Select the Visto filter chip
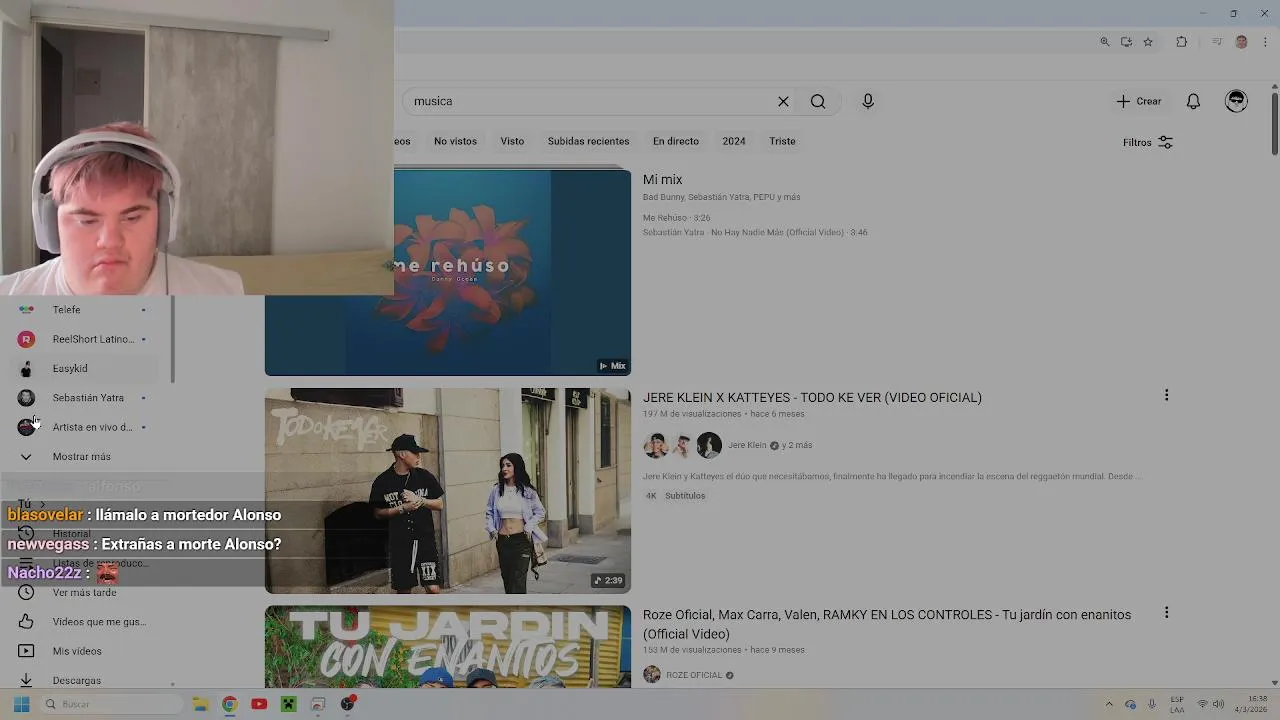 coord(512,141)
